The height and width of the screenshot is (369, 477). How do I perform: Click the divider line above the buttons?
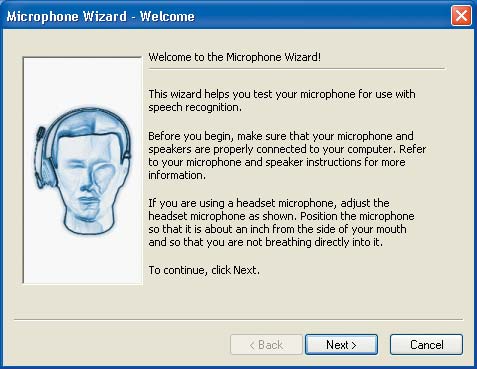(x=239, y=320)
